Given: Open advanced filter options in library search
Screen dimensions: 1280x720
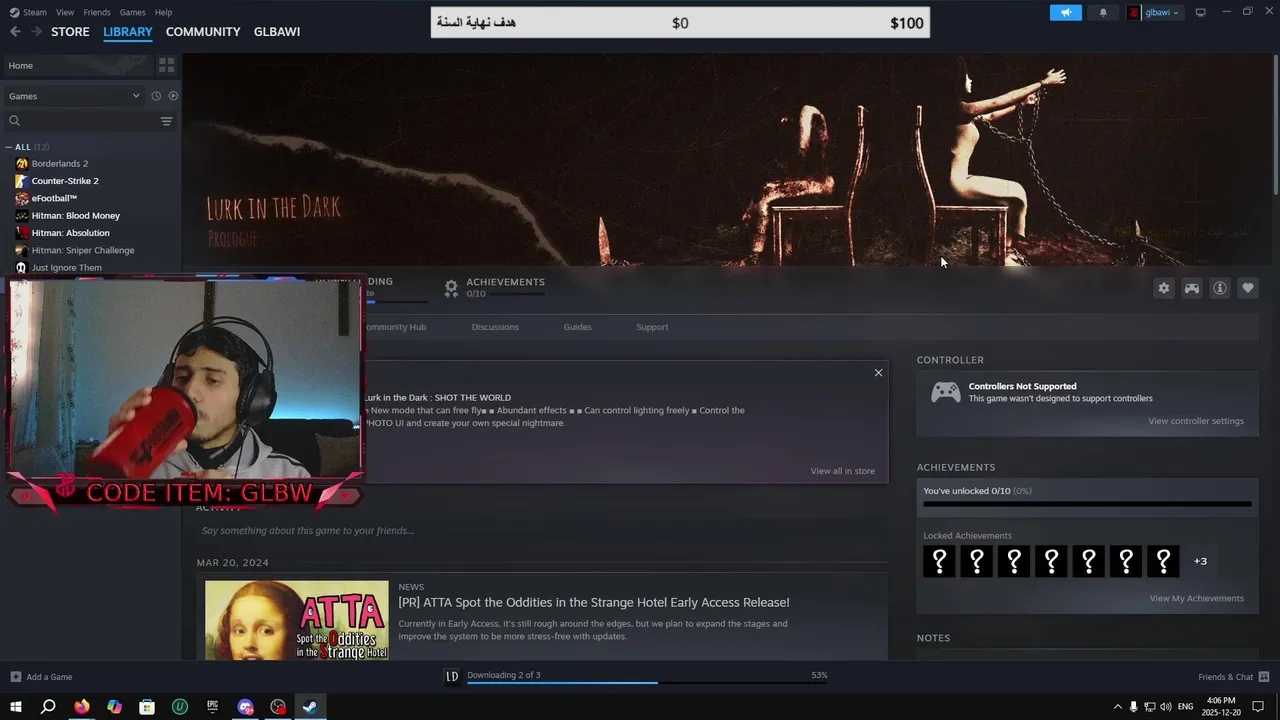Looking at the screenshot, I should point(167,121).
